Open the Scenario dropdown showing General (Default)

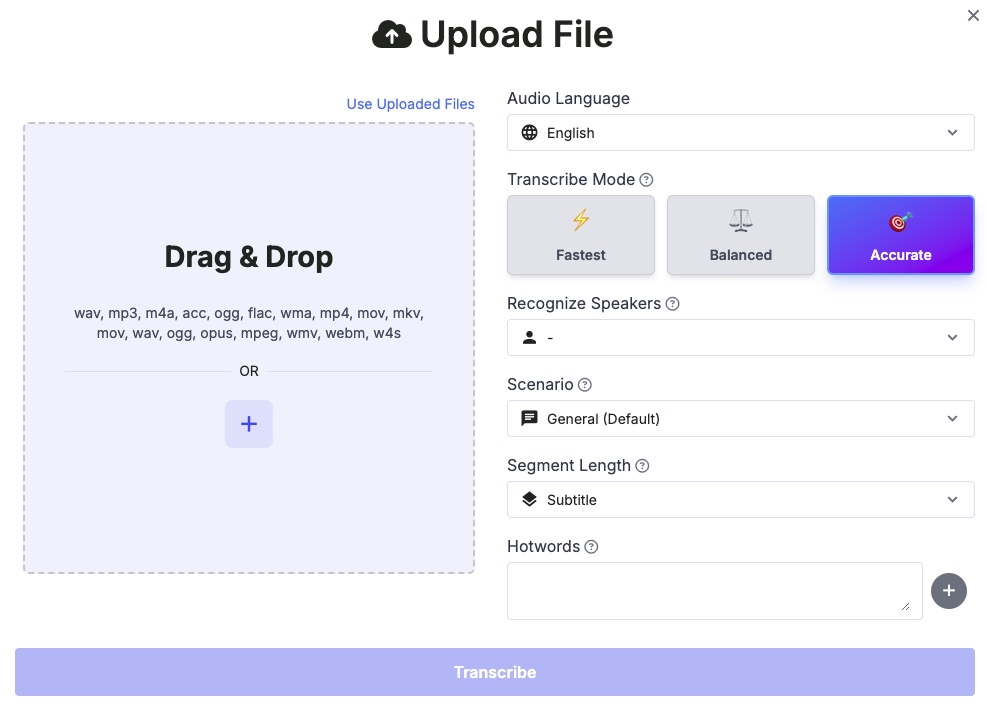(740, 418)
